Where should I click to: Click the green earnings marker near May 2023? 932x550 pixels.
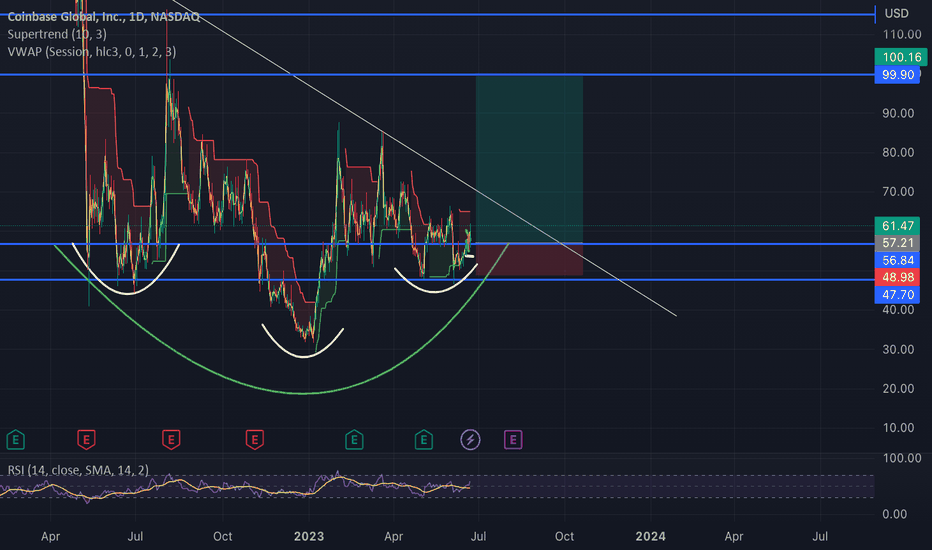pos(424,440)
